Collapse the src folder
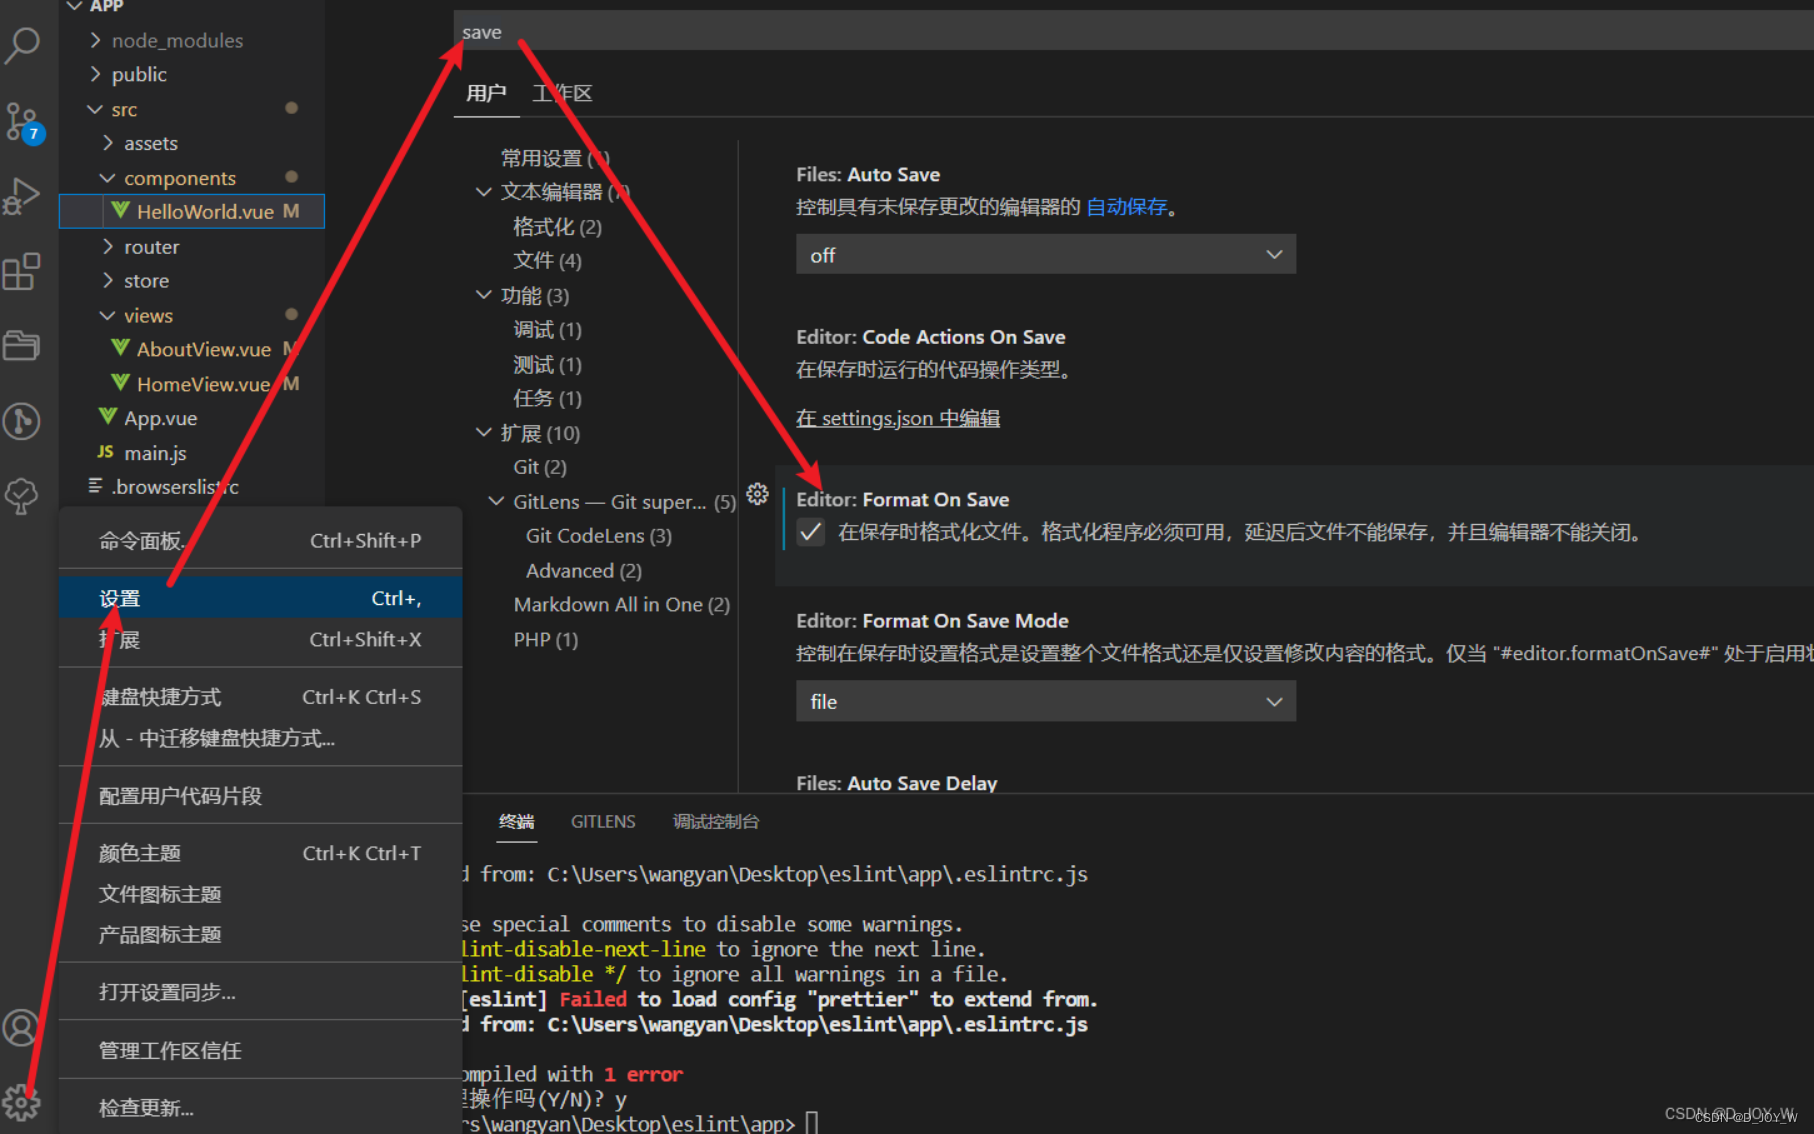 pyautogui.click(x=95, y=109)
